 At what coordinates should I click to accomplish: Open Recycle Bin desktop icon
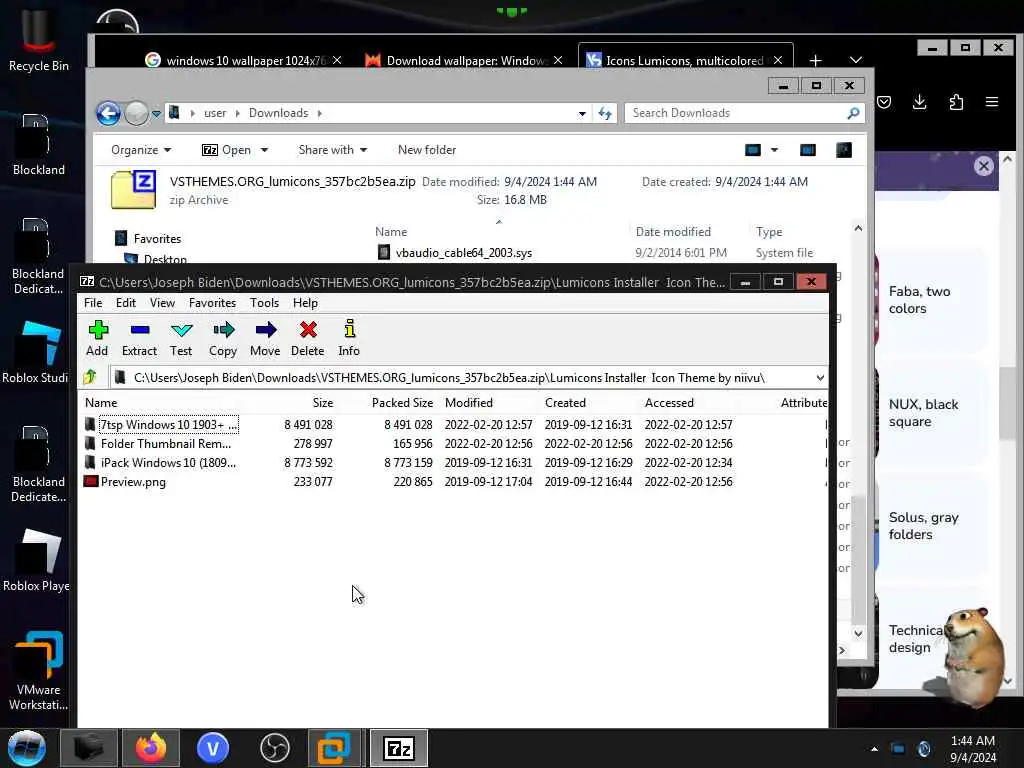coord(38,40)
